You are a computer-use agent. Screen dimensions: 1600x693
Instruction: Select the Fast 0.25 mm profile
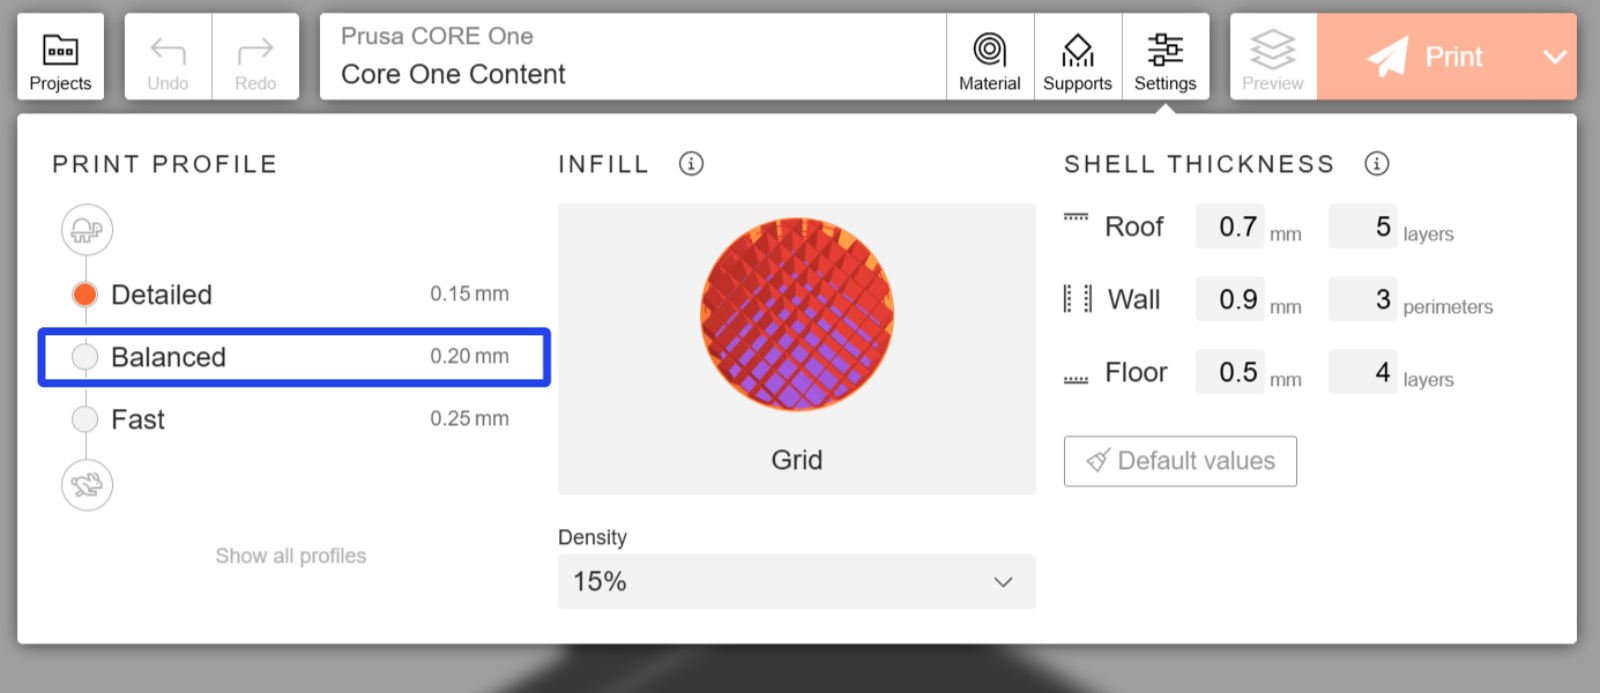[86, 420]
